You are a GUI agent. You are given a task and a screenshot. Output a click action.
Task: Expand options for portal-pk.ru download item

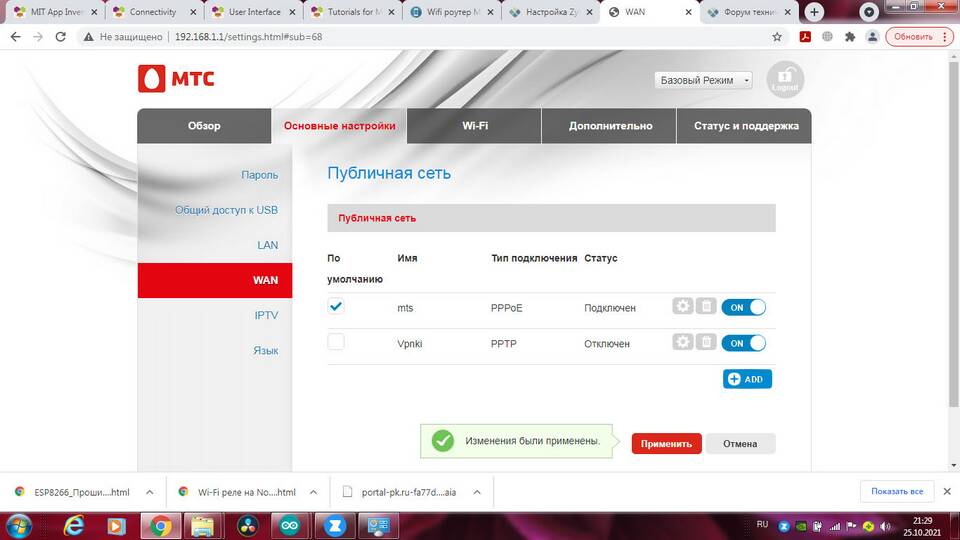point(476,492)
